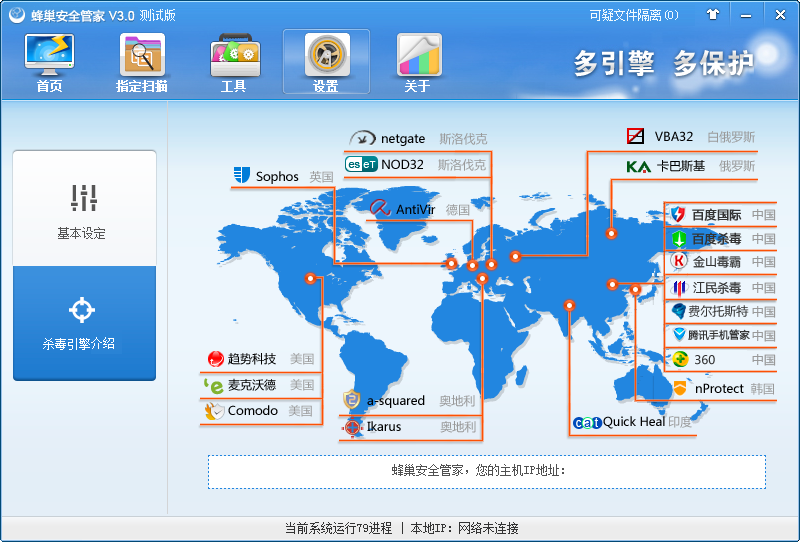Image resolution: width=800 pixels, height=542 pixels.
Task: Click the 白俄罗斯 label beside VBA32
Action: pos(731,137)
